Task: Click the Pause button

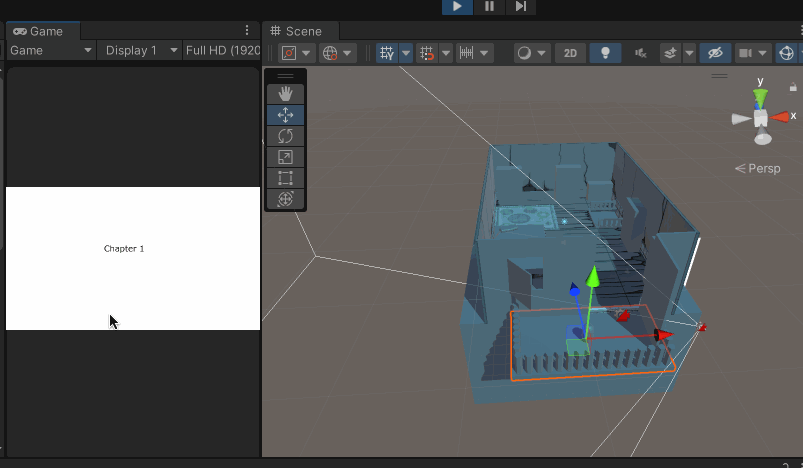Action: 489,6
